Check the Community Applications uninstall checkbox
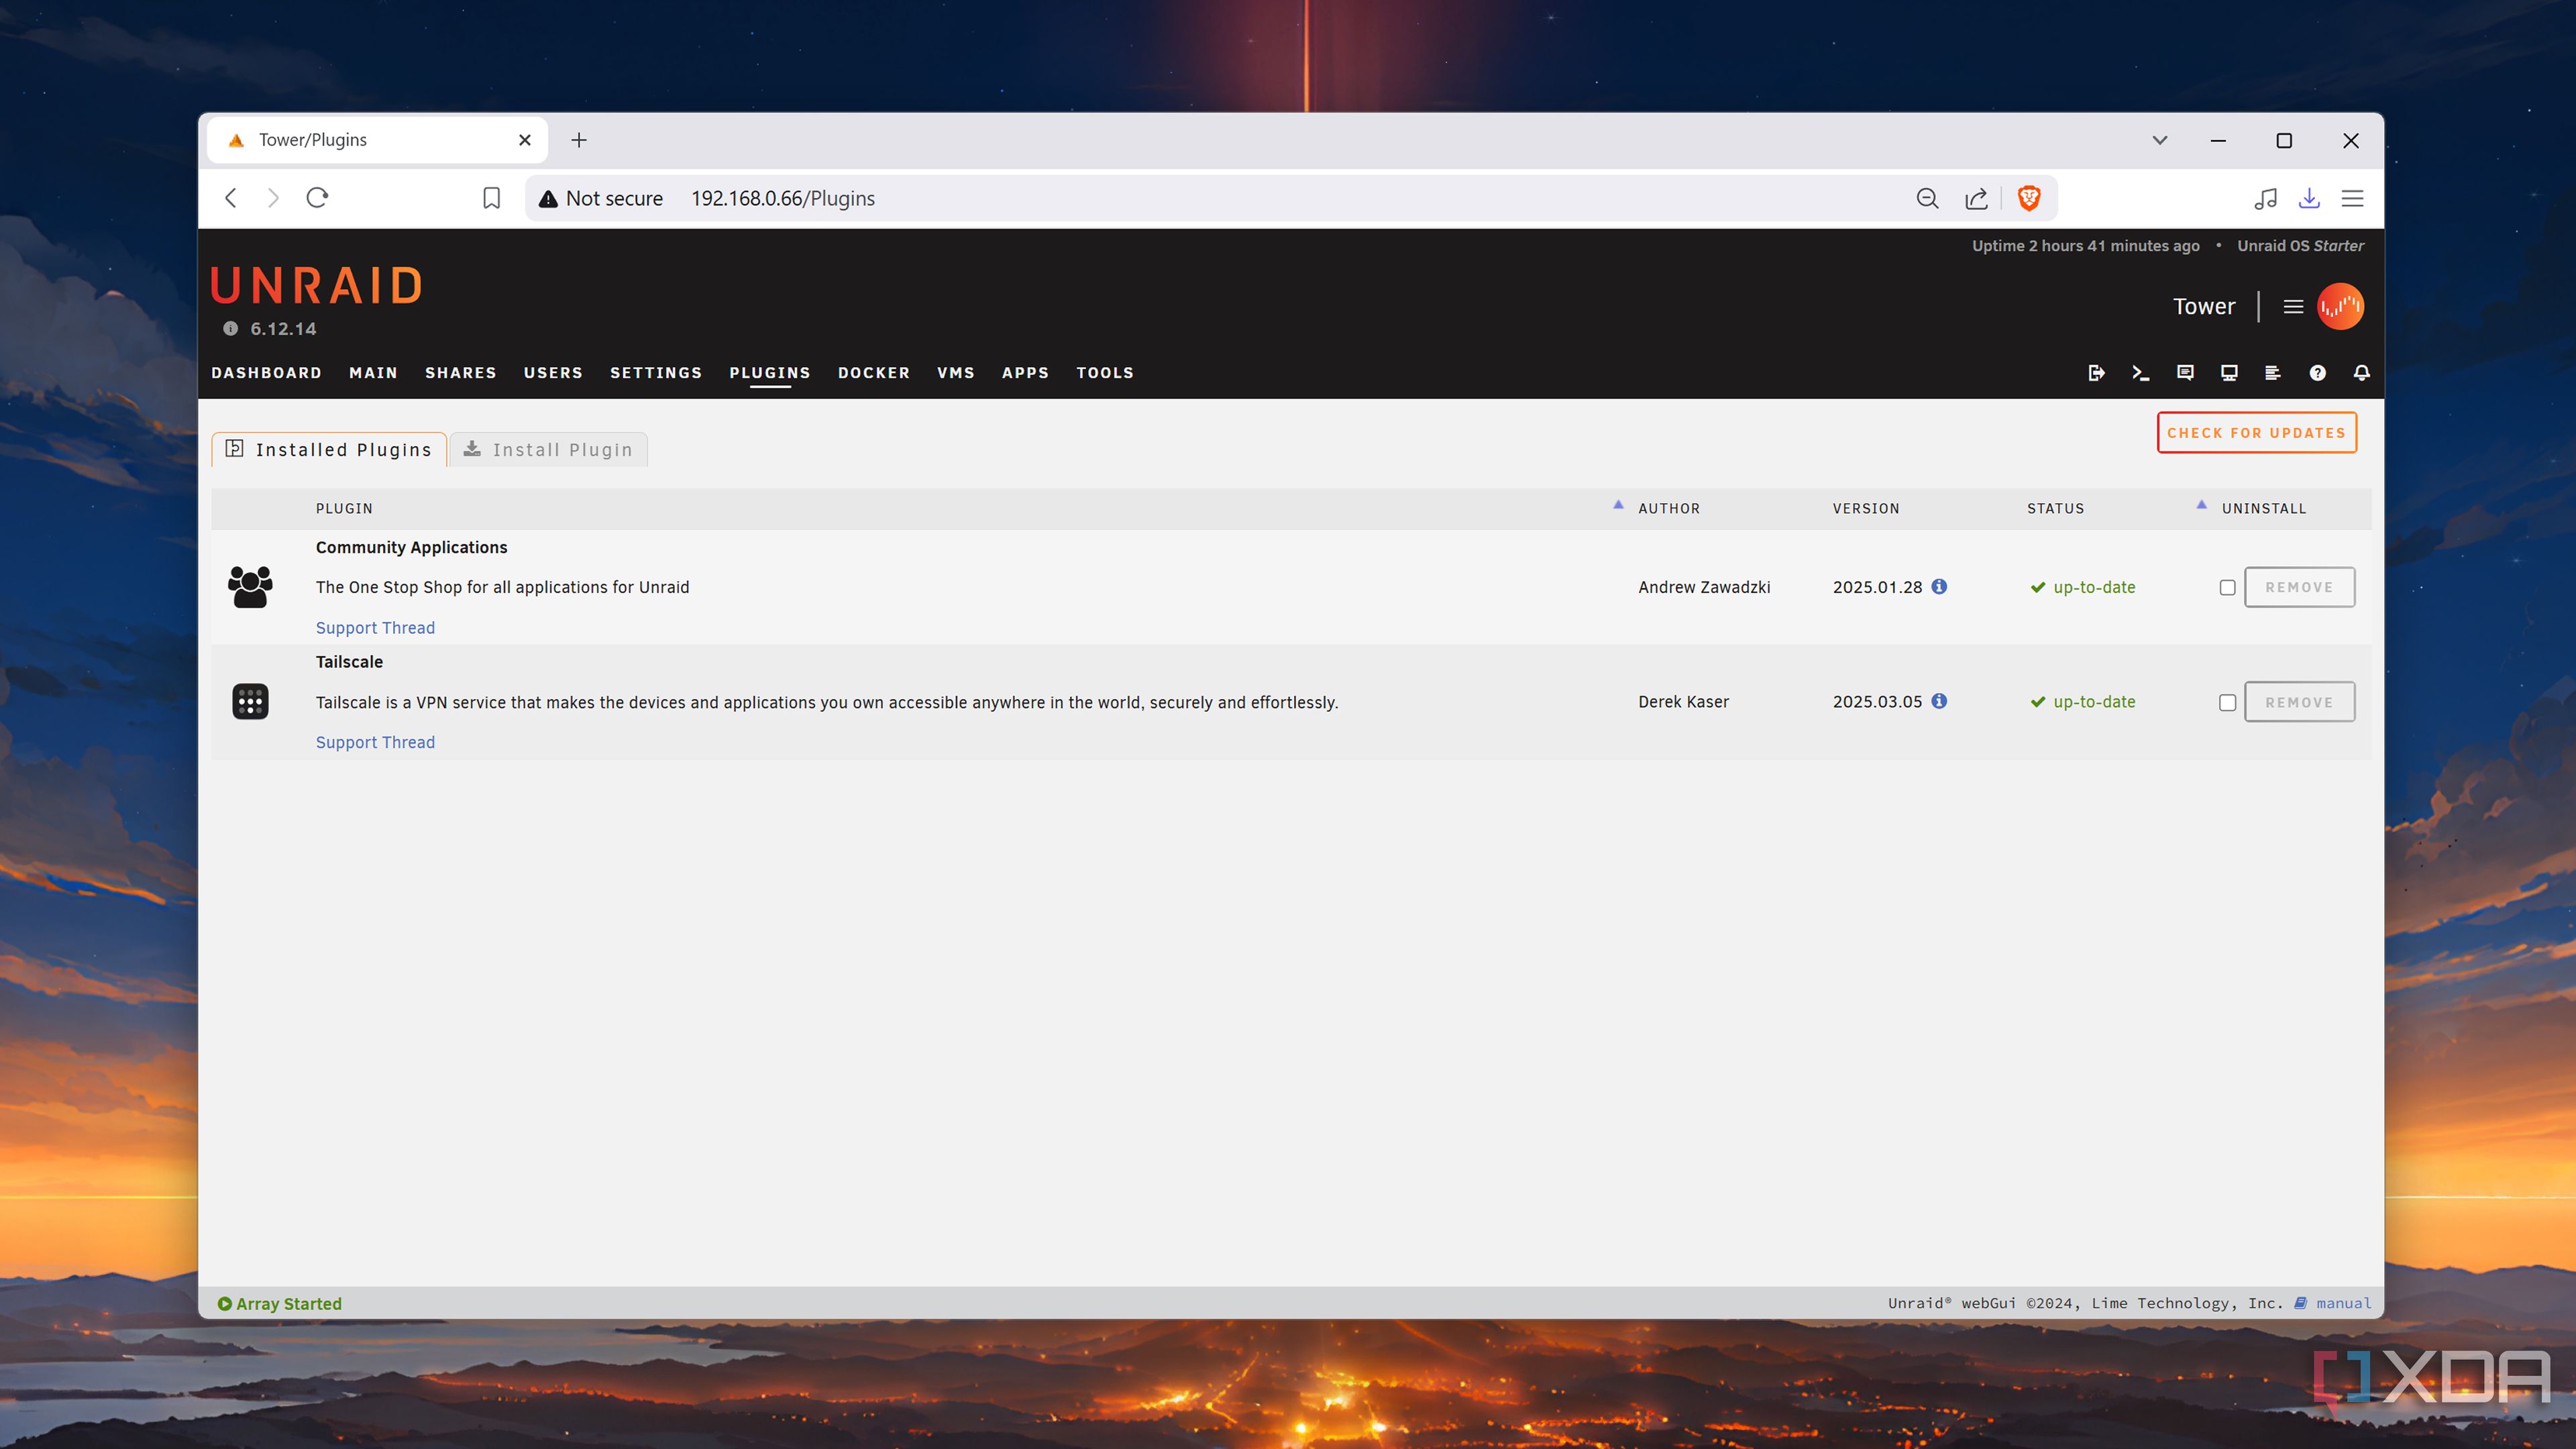This screenshot has width=2576, height=1449. (2227, 588)
